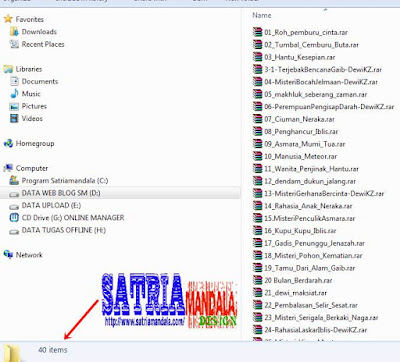Viewport: 400px width, 362px height.
Task: Select file 08_Penghancur_Iblis.rar
Action: [x=301, y=132]
